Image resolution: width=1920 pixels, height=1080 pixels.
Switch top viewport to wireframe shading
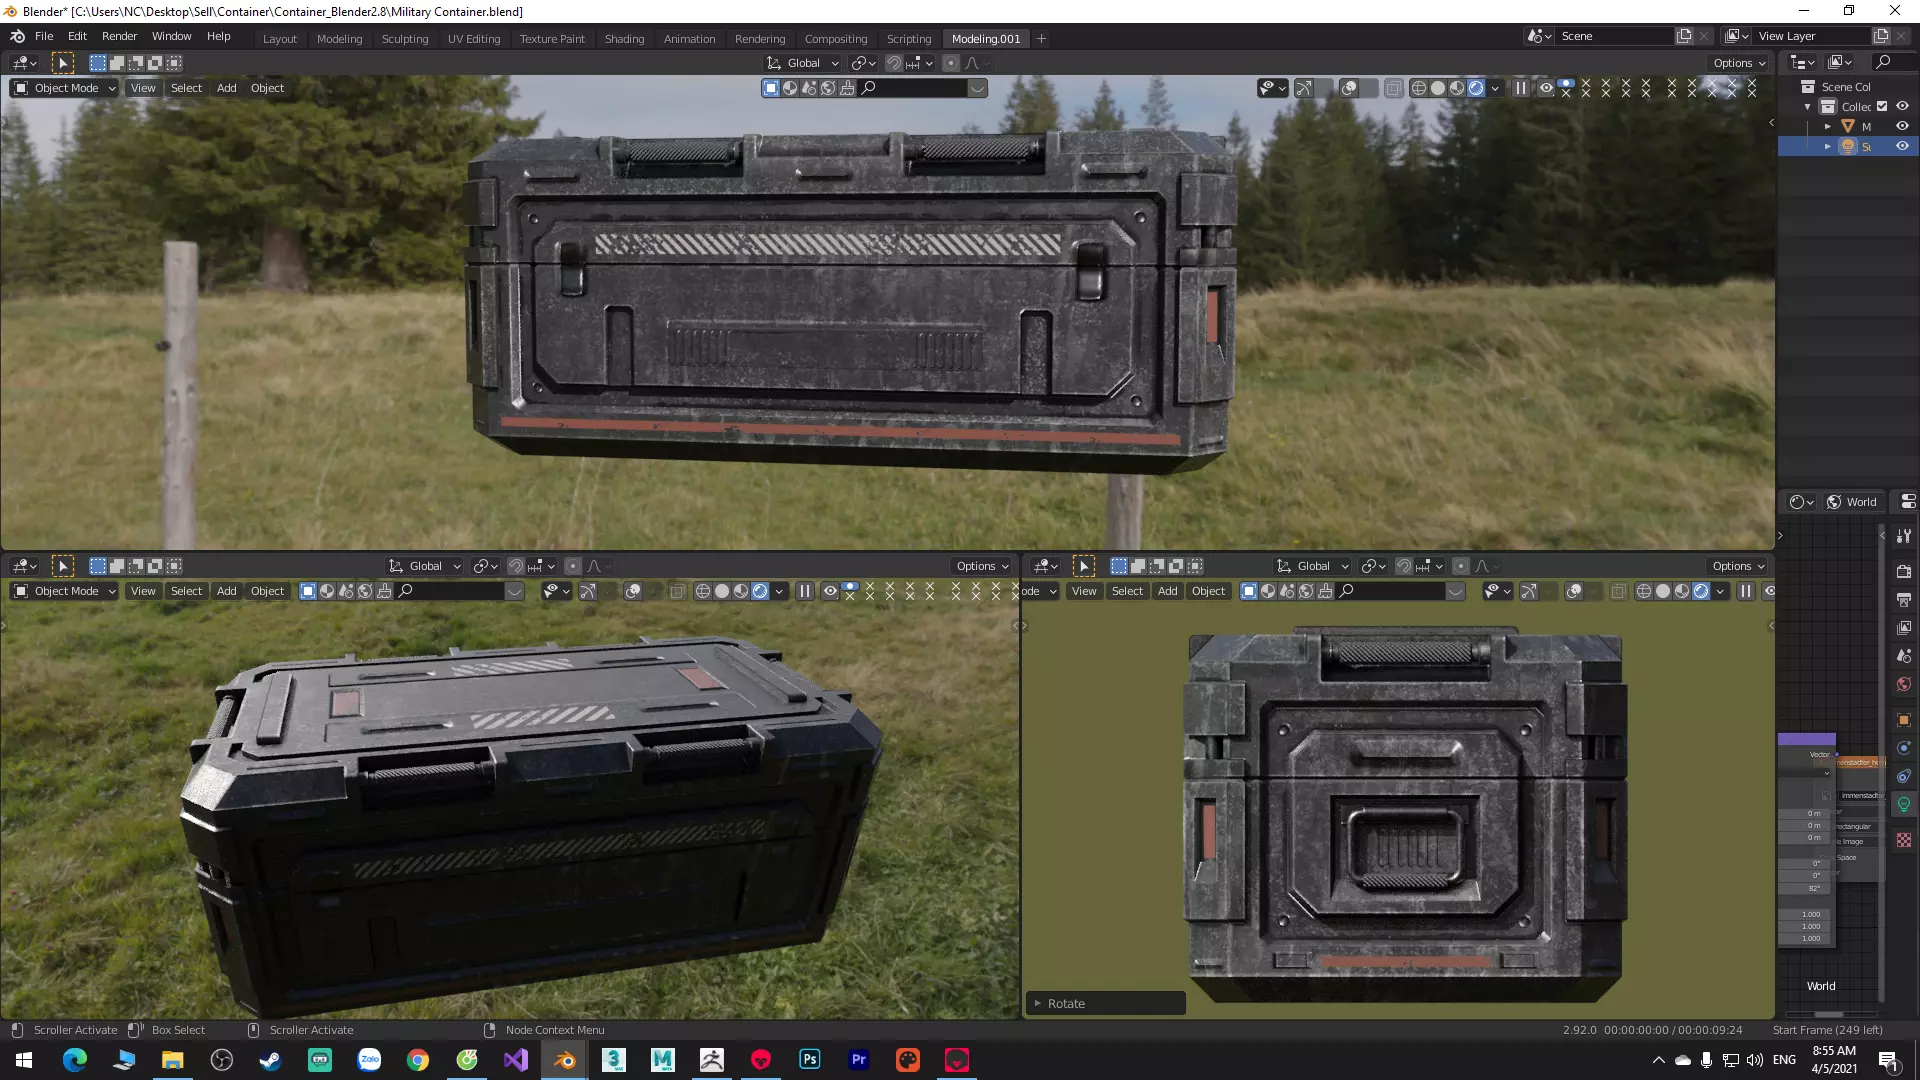pos(1418,88)
